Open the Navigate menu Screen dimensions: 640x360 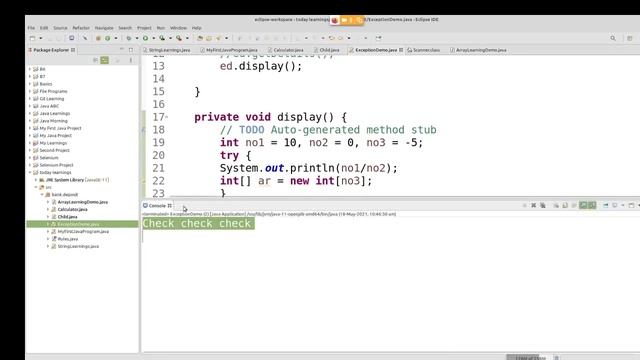click(104, 28)
